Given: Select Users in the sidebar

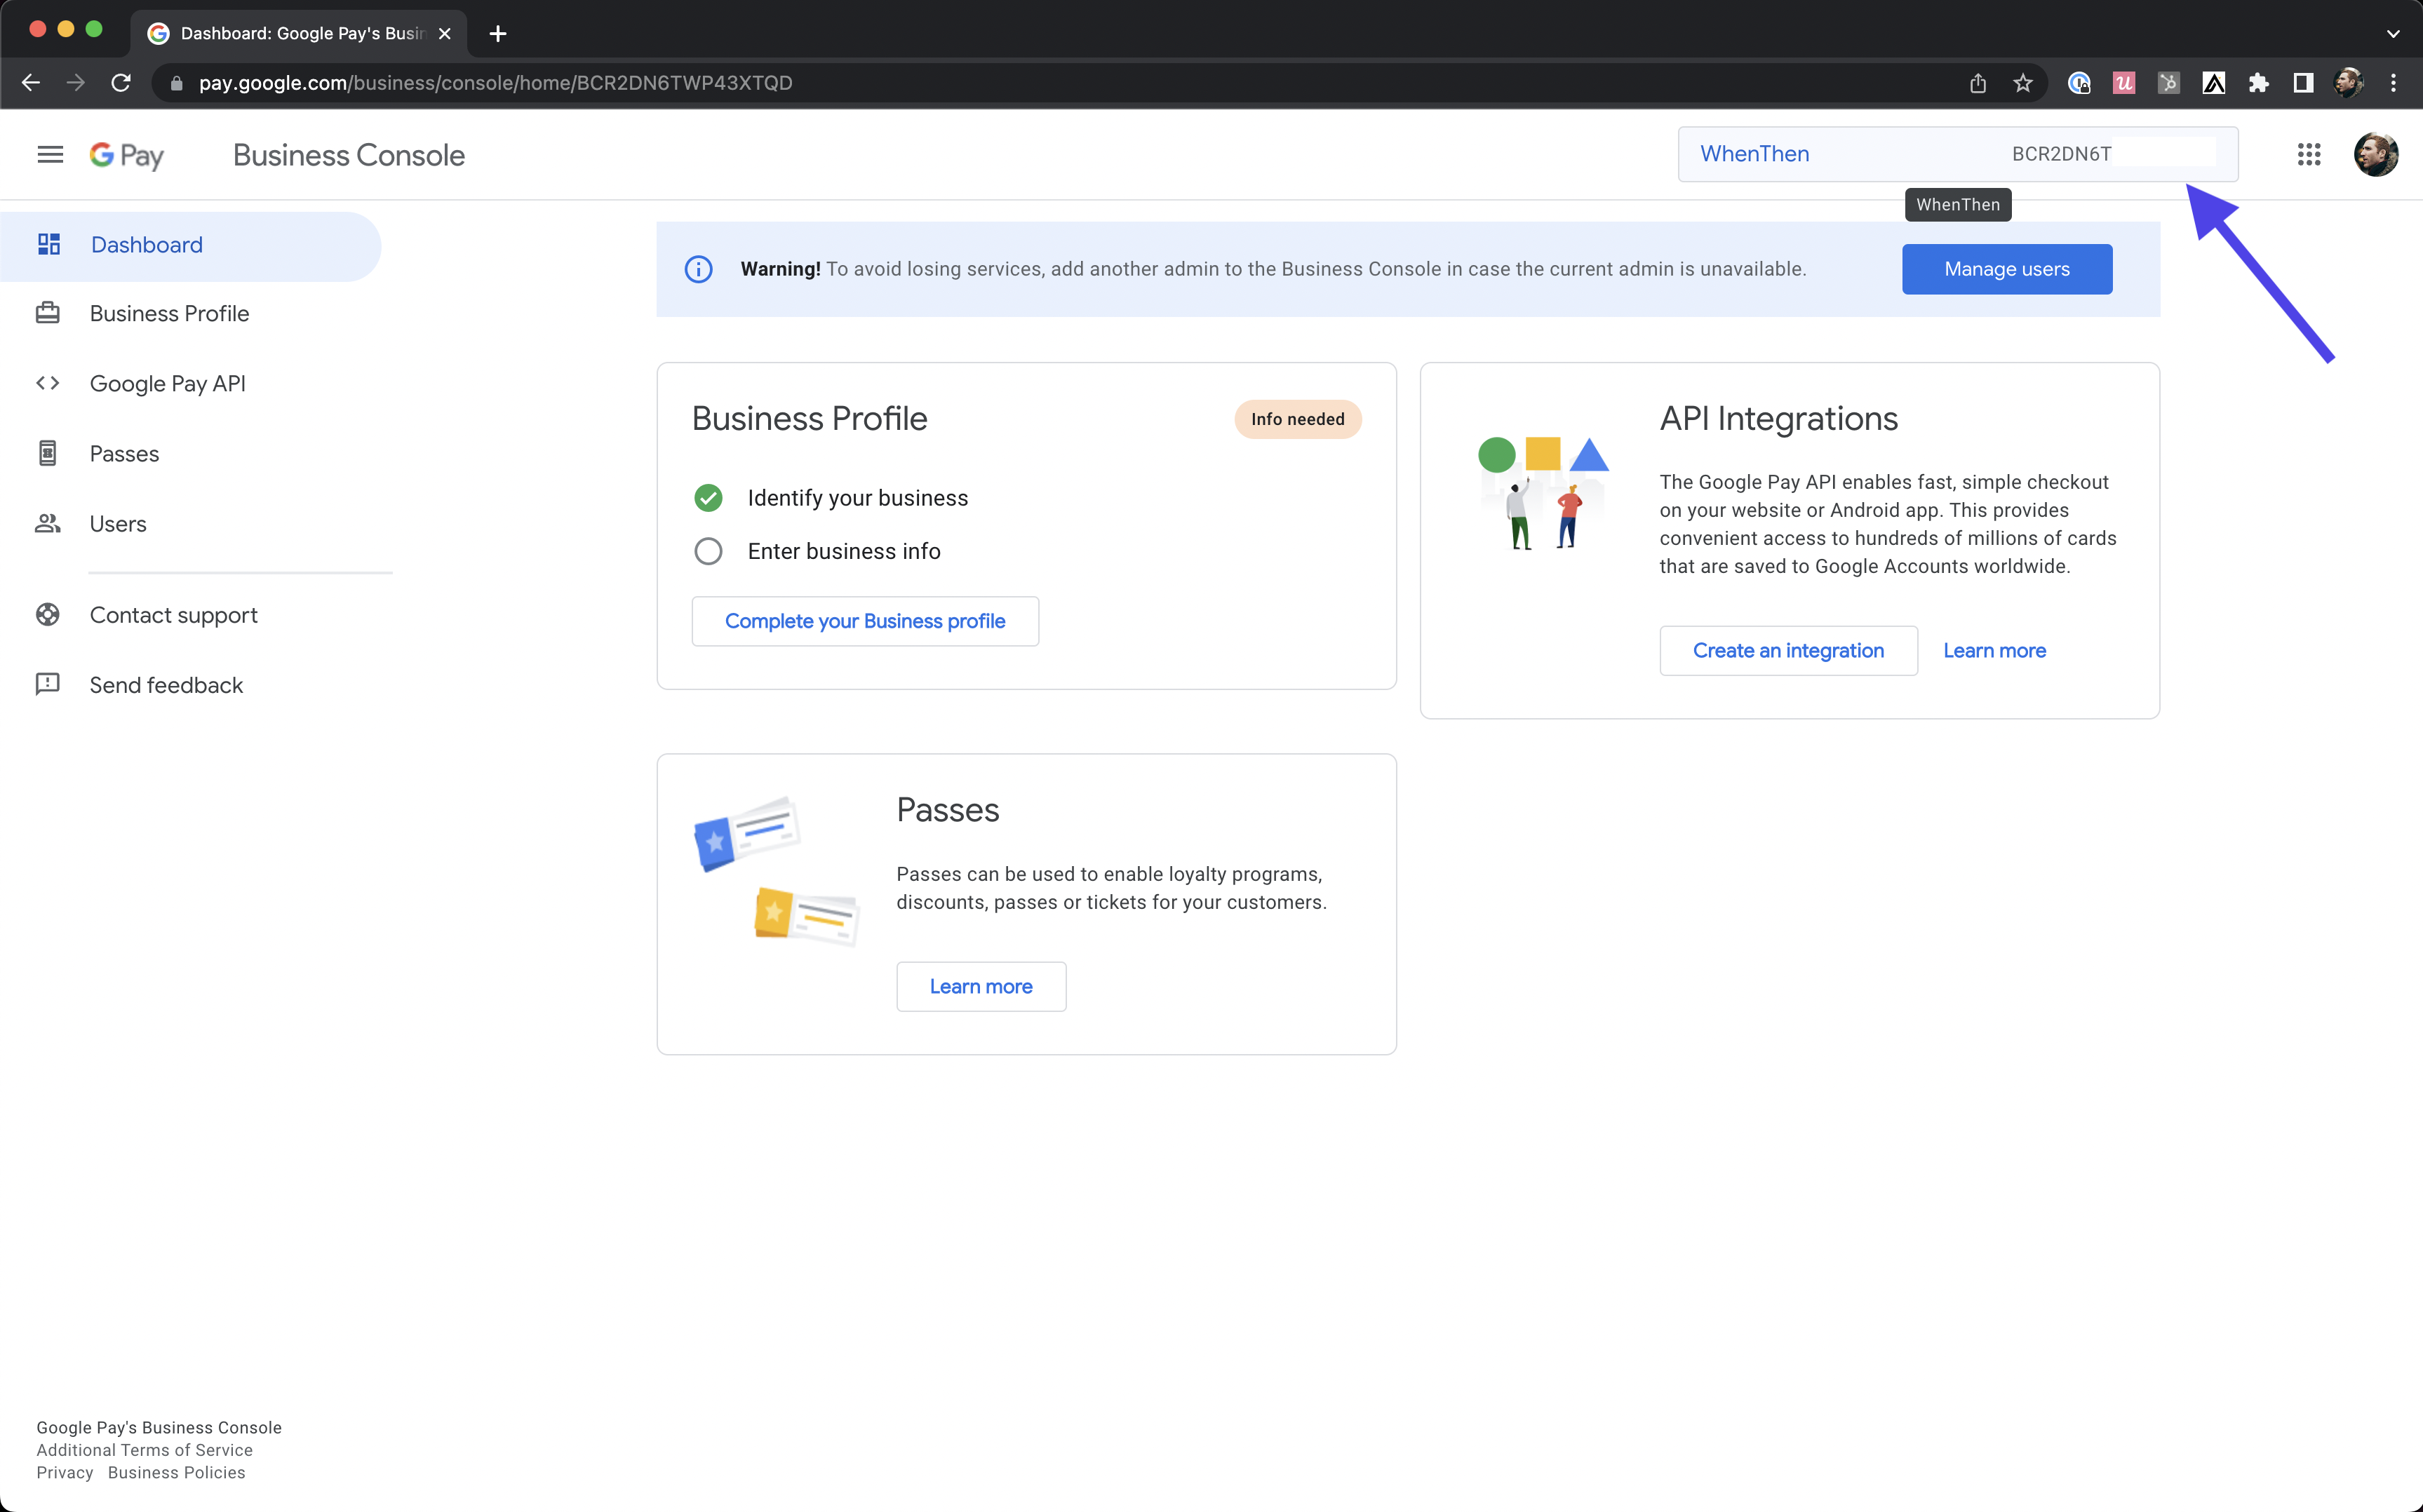Looking at the screenshot, I should [117, 523].
